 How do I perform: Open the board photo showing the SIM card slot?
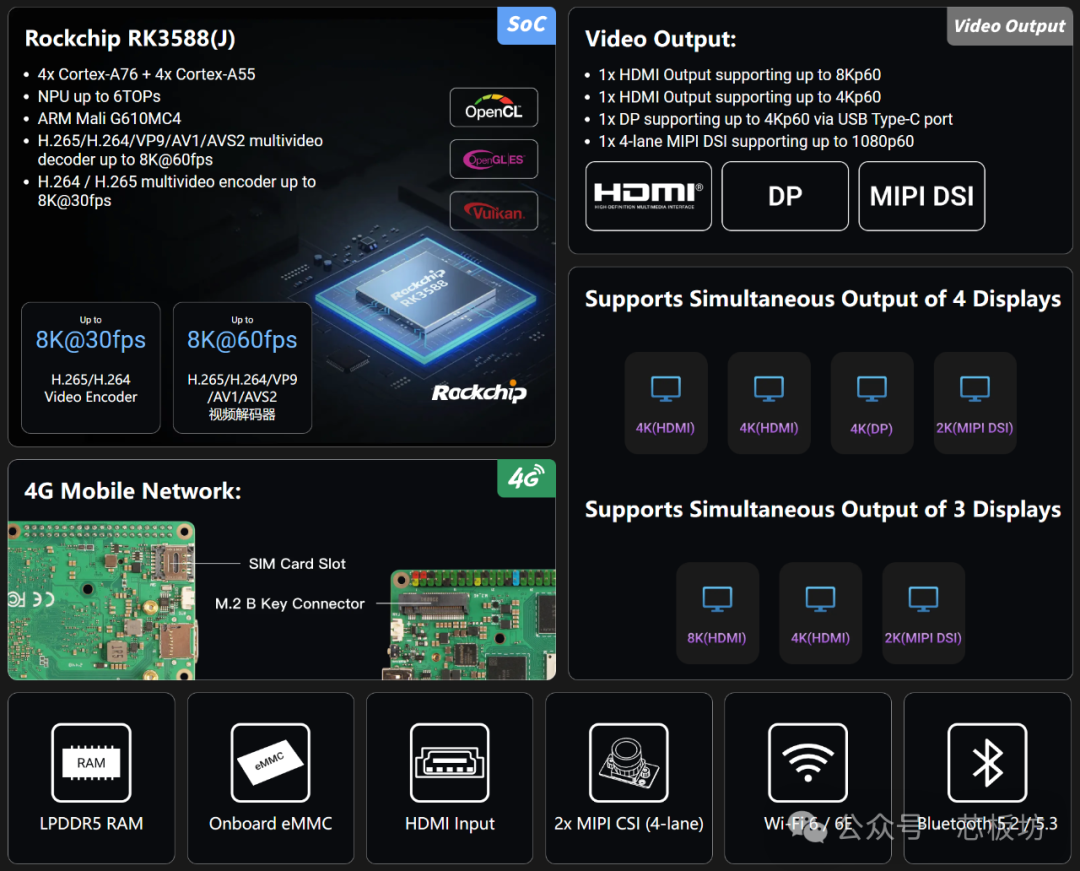click(x=101, y=600)
